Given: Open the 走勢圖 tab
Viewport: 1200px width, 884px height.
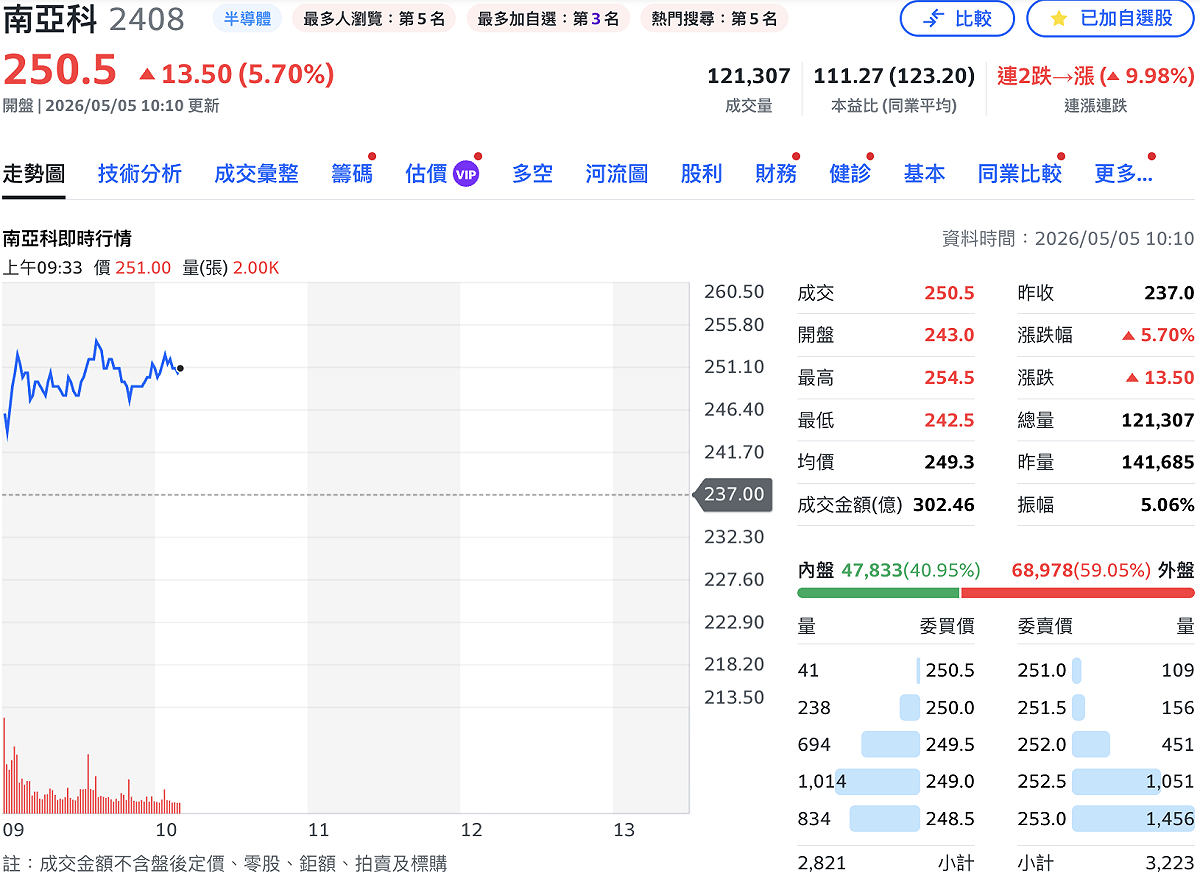Looking at the screenshot, I should [33, 174].
